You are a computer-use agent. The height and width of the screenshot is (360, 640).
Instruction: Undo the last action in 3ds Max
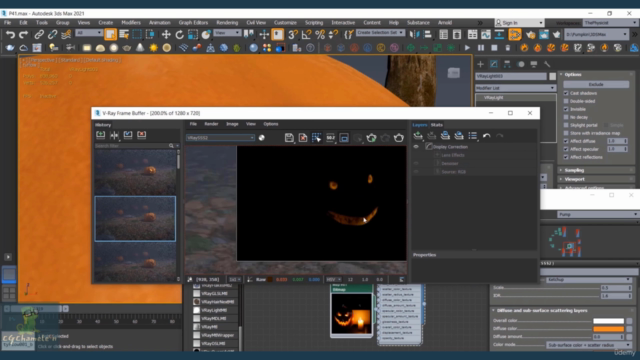pyautogui.click(x=10, y=35)
